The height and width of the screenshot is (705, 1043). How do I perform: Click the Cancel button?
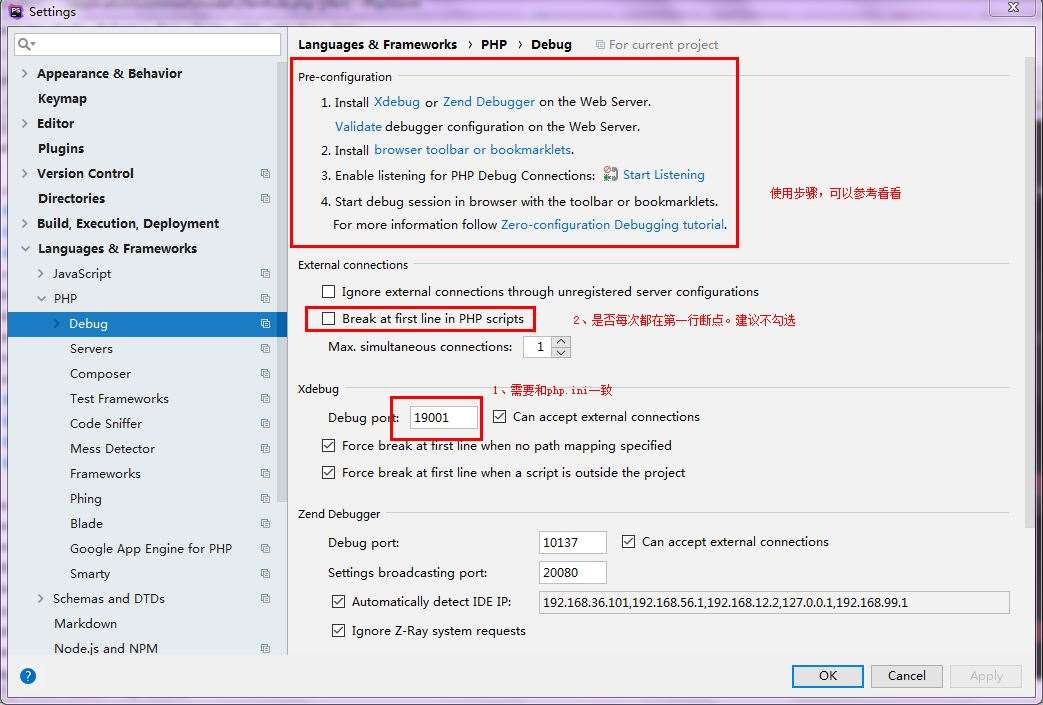pos(907,676)
